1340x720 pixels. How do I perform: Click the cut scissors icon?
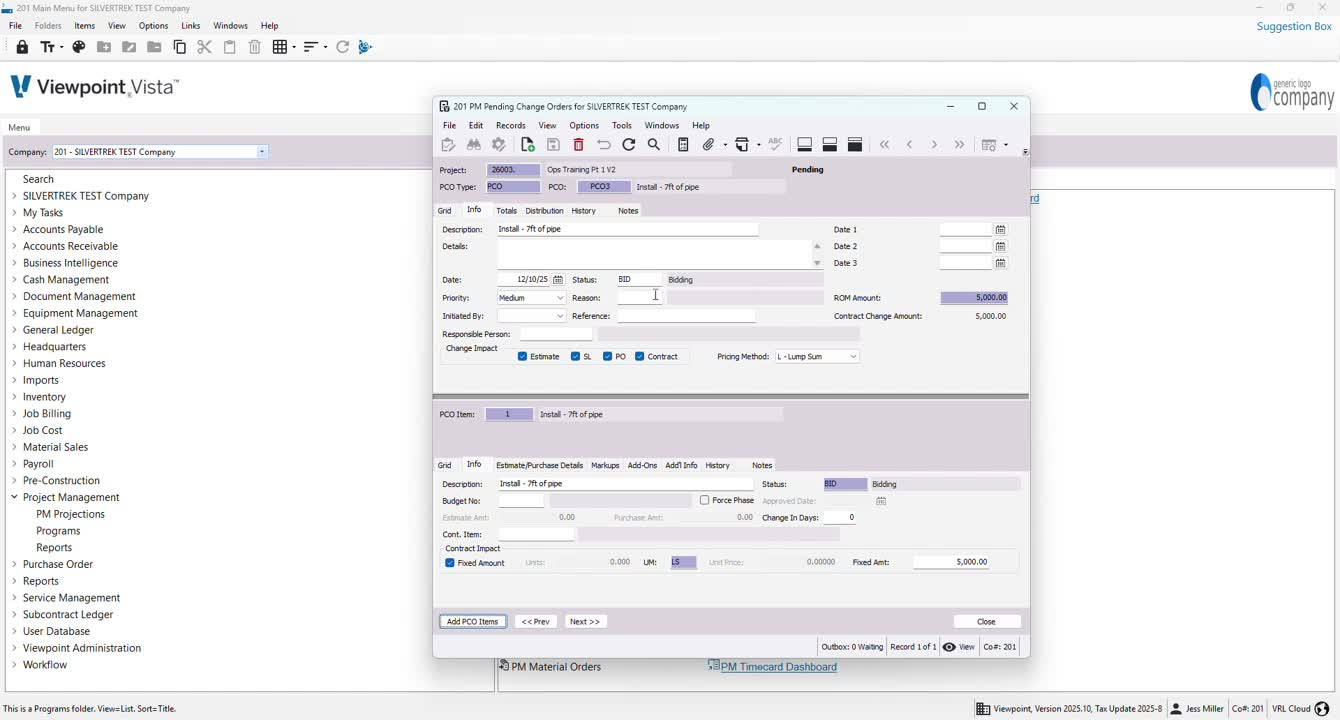pyautogui.click(x=204, y=47)
